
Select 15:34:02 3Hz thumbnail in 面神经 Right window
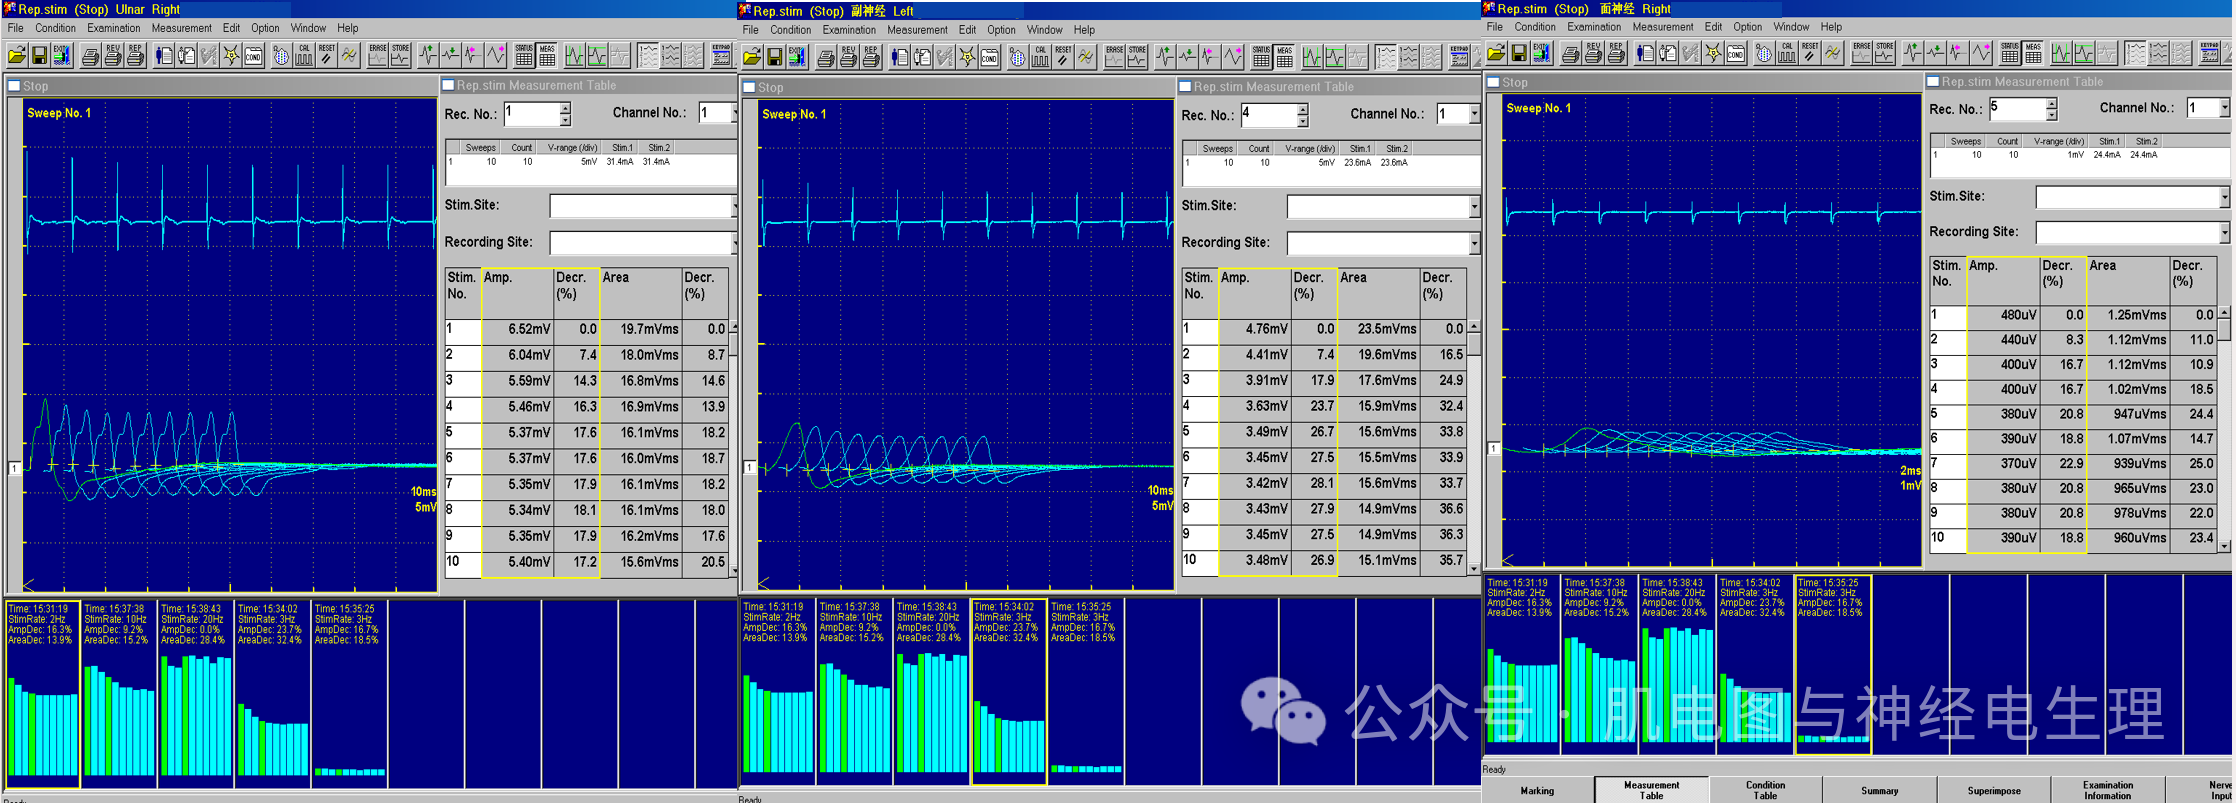[1755, 665]
